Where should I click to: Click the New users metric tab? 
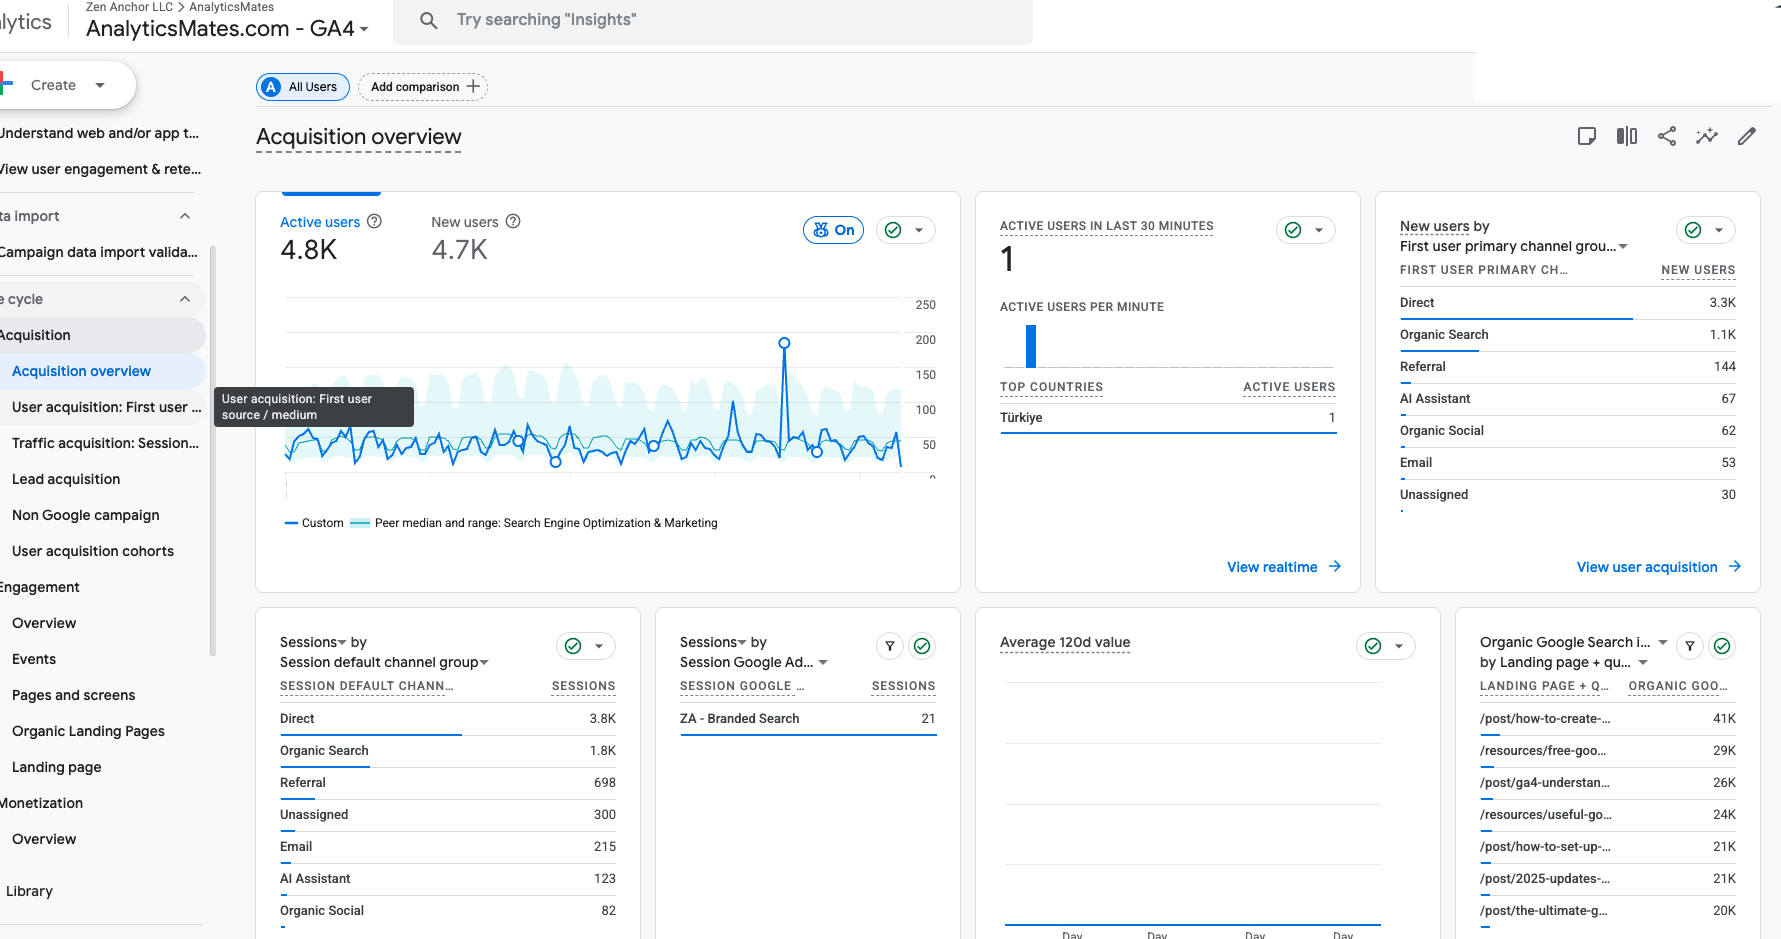(x=476, y=240)
